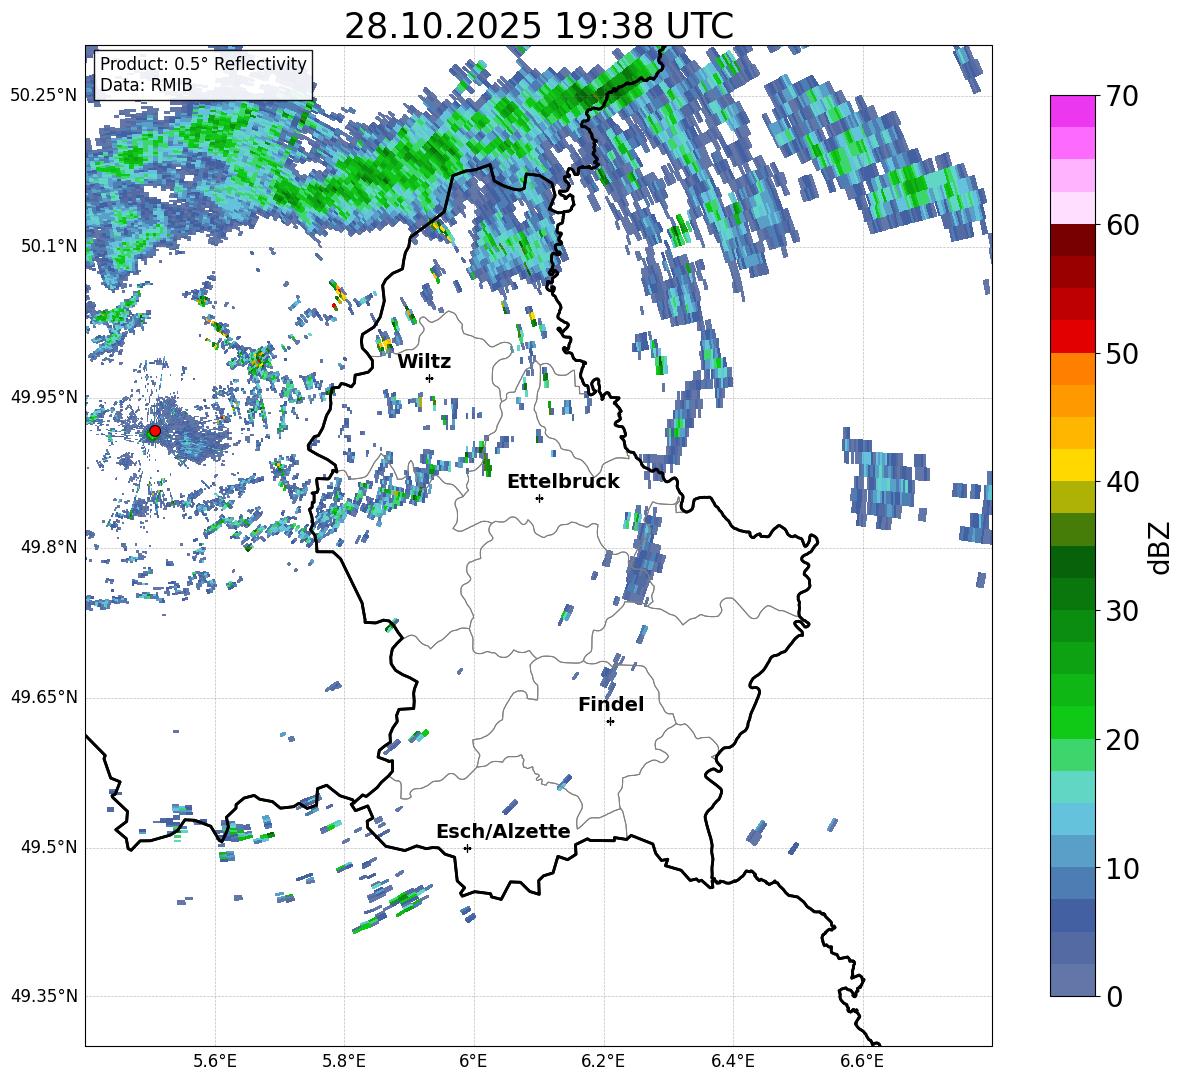Click the red radar site marker dot
1184x1081 pixels.
155,430
